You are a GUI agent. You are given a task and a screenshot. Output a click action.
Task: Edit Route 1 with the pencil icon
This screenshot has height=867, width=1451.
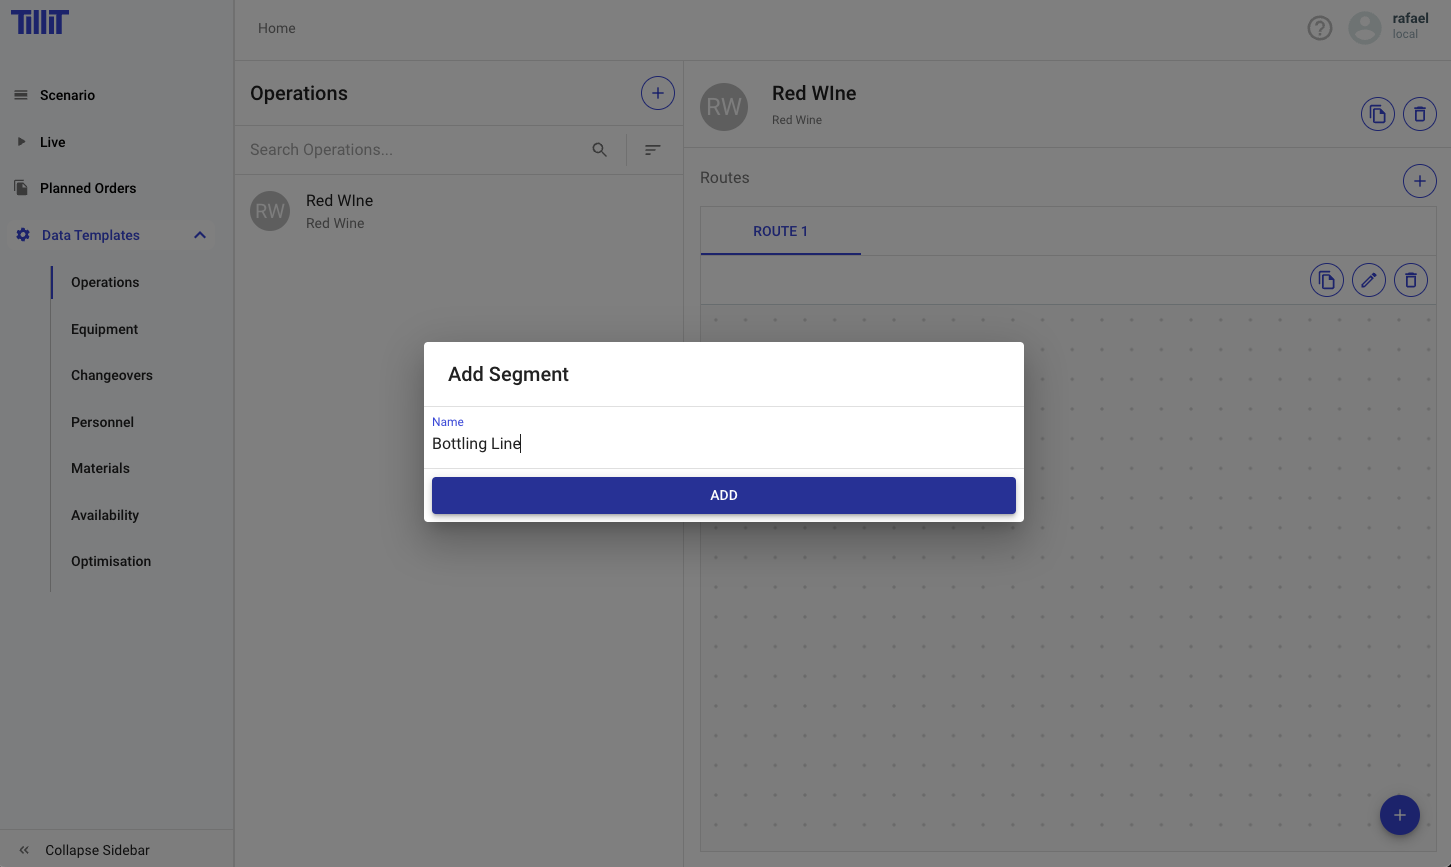pyautogui.click(x=1368, y=280)
